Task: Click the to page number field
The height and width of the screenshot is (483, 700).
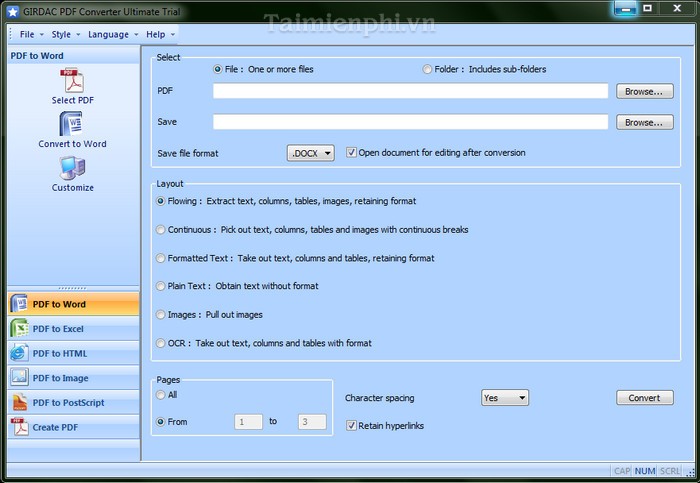Action: (x=312, y=422)
